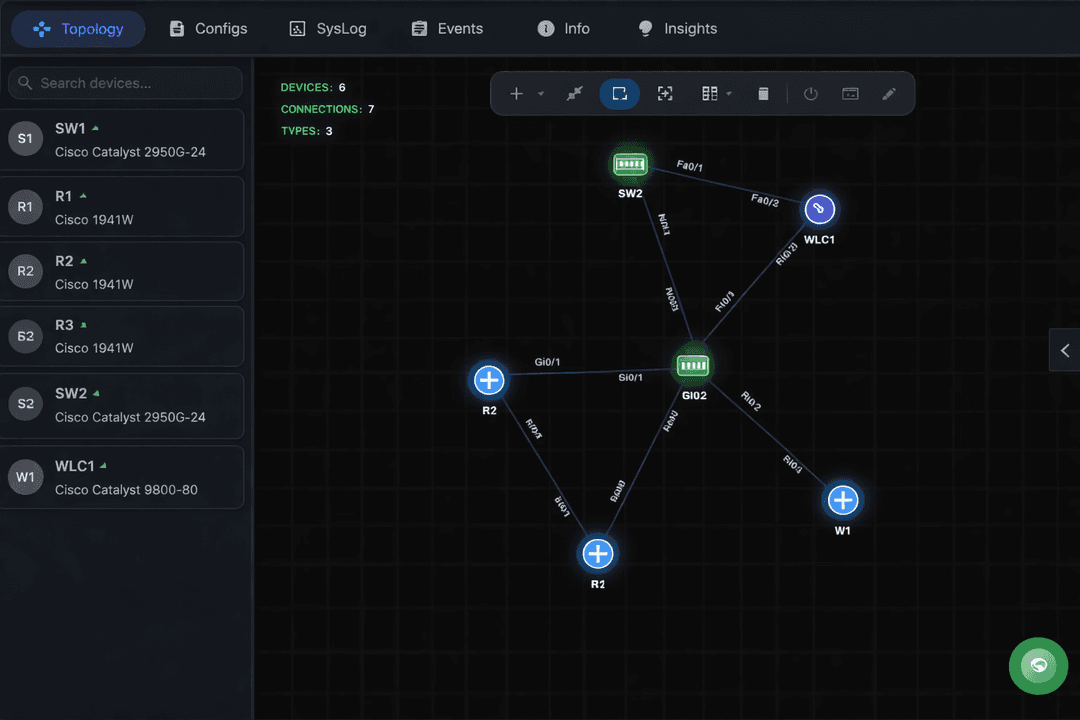Open the console terminal icon
This screenshot has width=1080, height=720.
click(850, 94)
